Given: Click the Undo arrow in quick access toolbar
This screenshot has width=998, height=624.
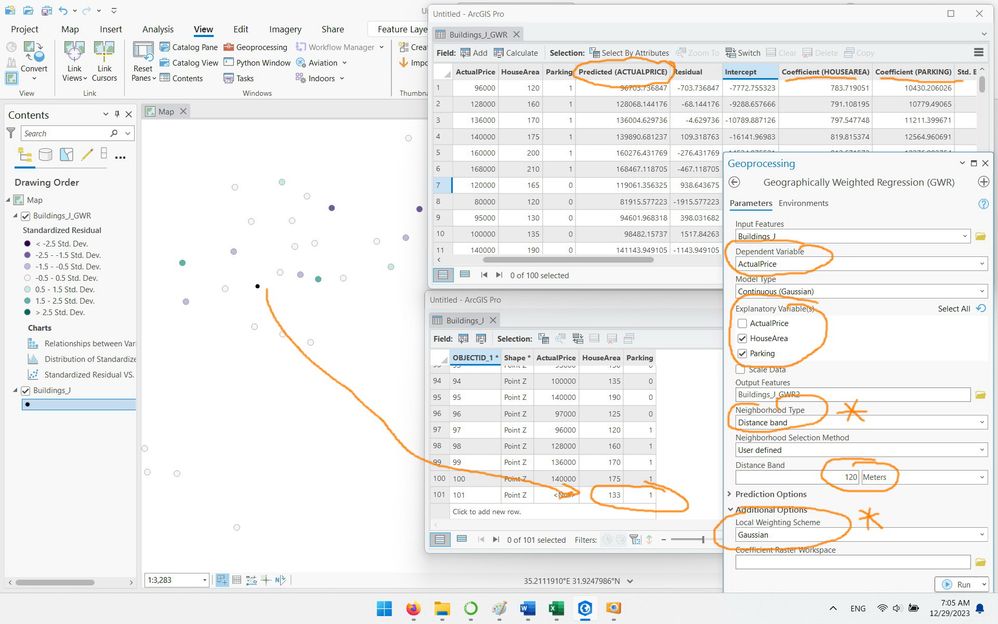Looking at the screenshot, I should [x=63, y=11].
